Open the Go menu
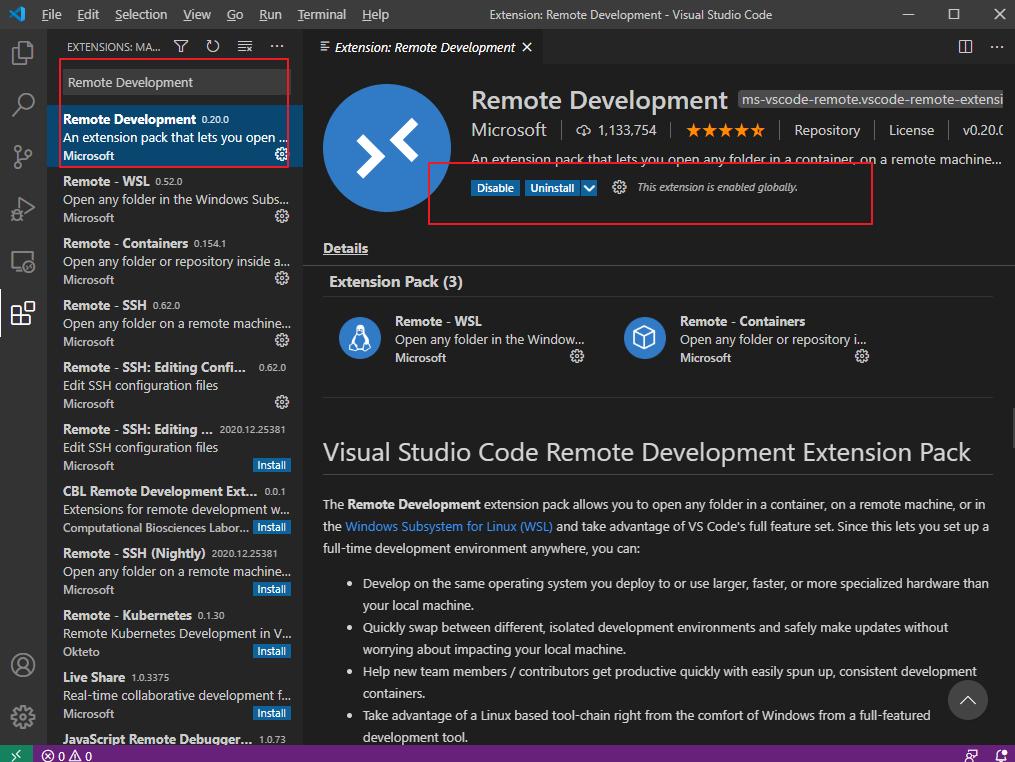Image resolution: width=1015 pixels, height=762 pixels. [234, 14]
